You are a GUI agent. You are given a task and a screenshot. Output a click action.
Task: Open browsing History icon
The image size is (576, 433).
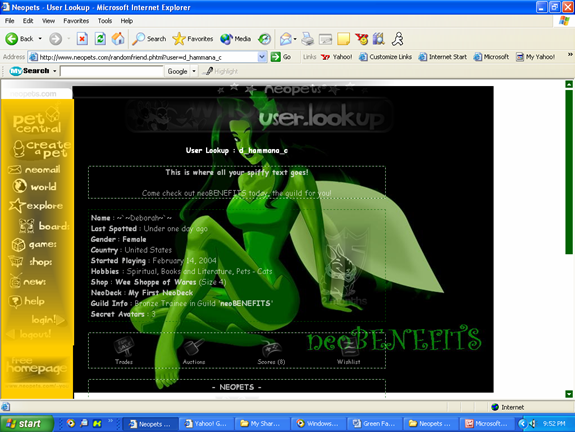[264, 39]
